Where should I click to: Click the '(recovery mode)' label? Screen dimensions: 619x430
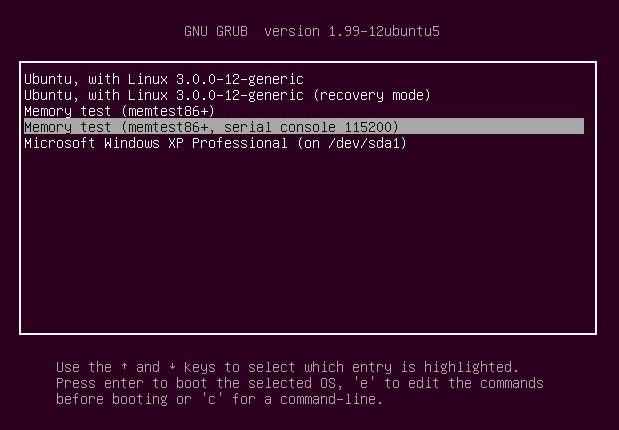pyautogui.click(x=371, y=95)
